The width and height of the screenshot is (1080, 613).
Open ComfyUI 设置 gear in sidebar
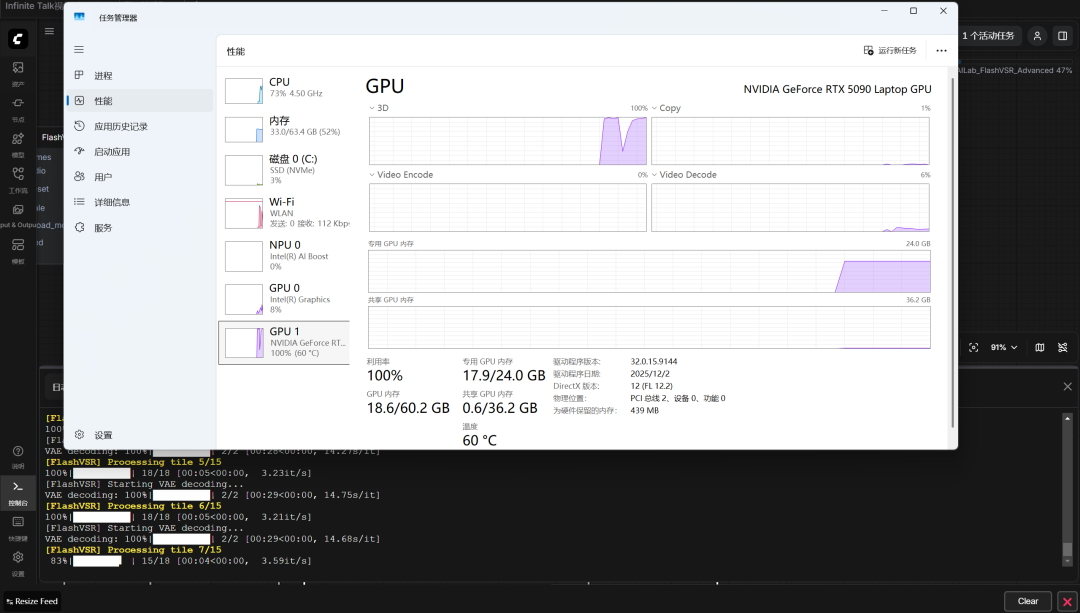[x=18, y=563]
